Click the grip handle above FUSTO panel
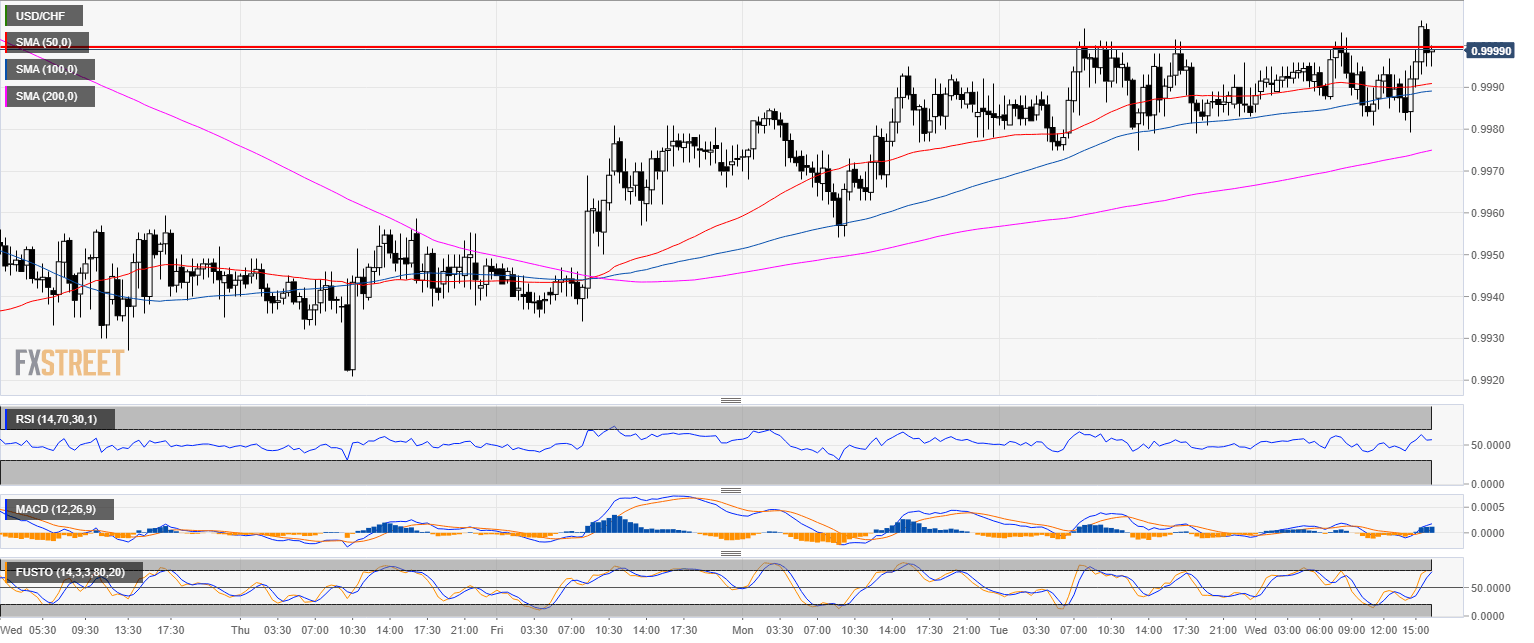Image resolution: width=1534 pixels, height=643 pixels. (731, 553)
